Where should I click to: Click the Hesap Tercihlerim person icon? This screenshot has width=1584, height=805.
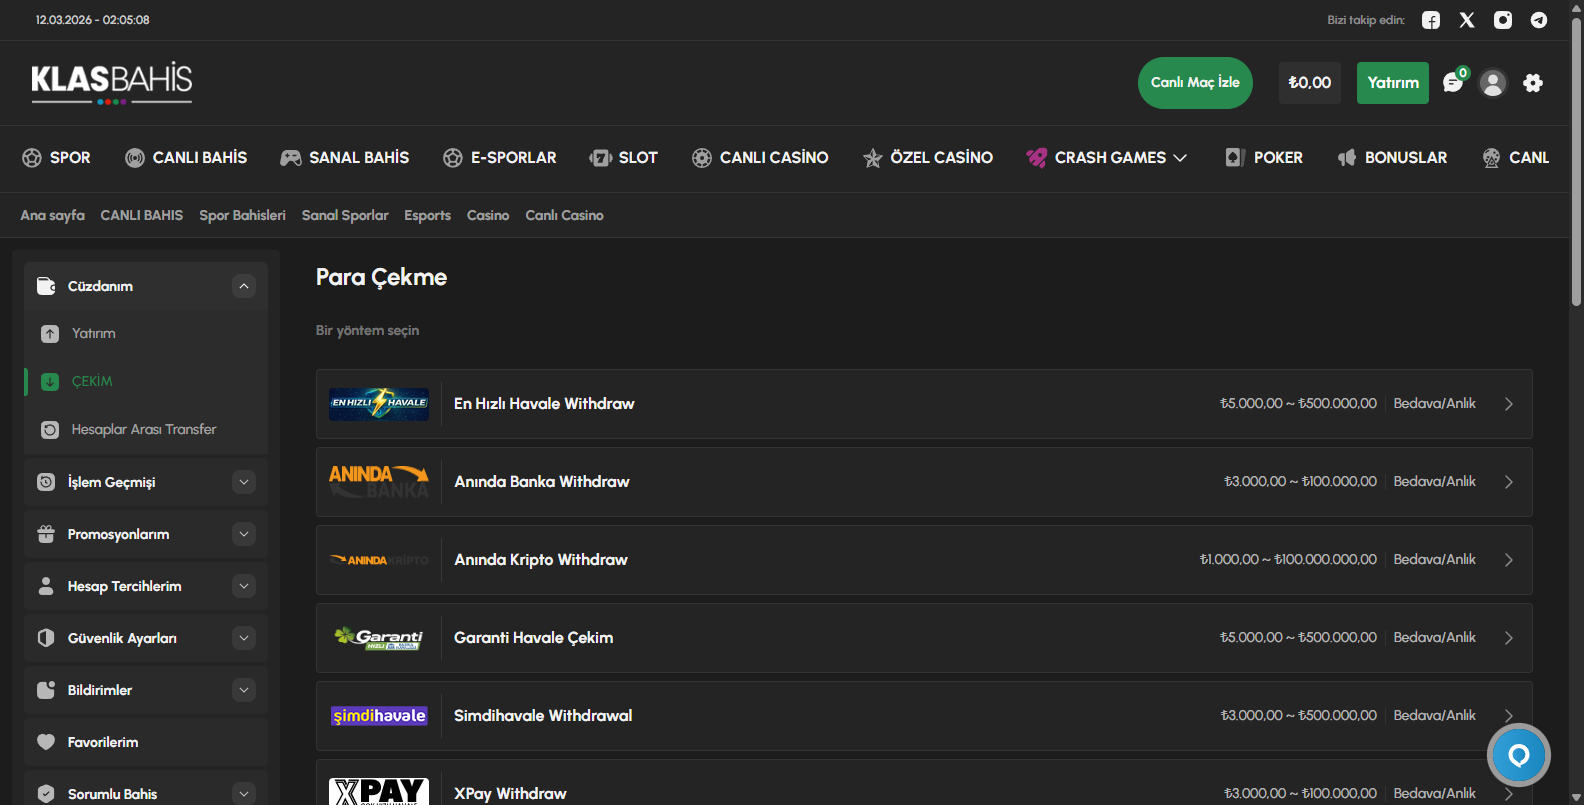pos(46,586)
